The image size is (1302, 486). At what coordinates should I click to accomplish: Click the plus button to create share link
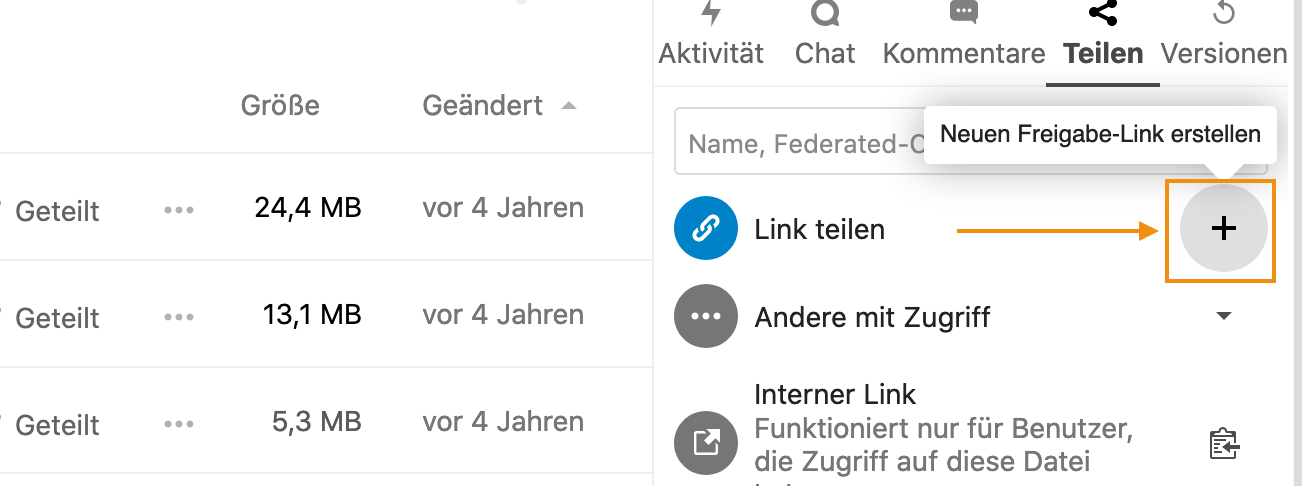[x=1223, y=229]
